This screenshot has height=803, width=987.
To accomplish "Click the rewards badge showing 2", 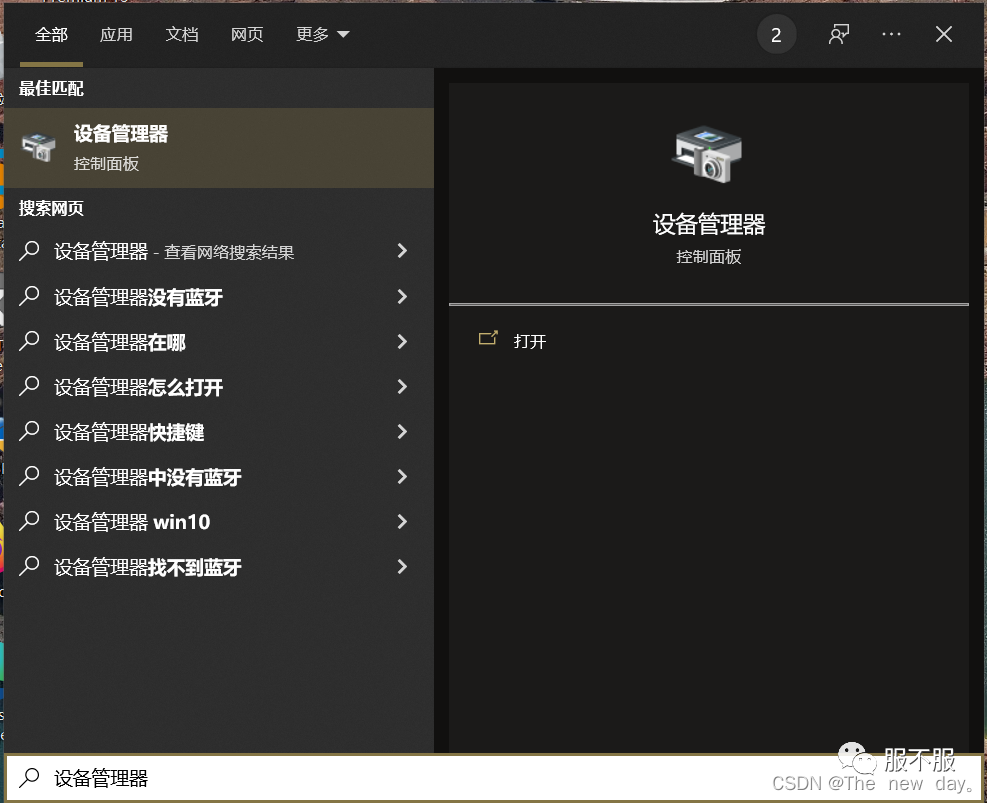I will (776, 35).
